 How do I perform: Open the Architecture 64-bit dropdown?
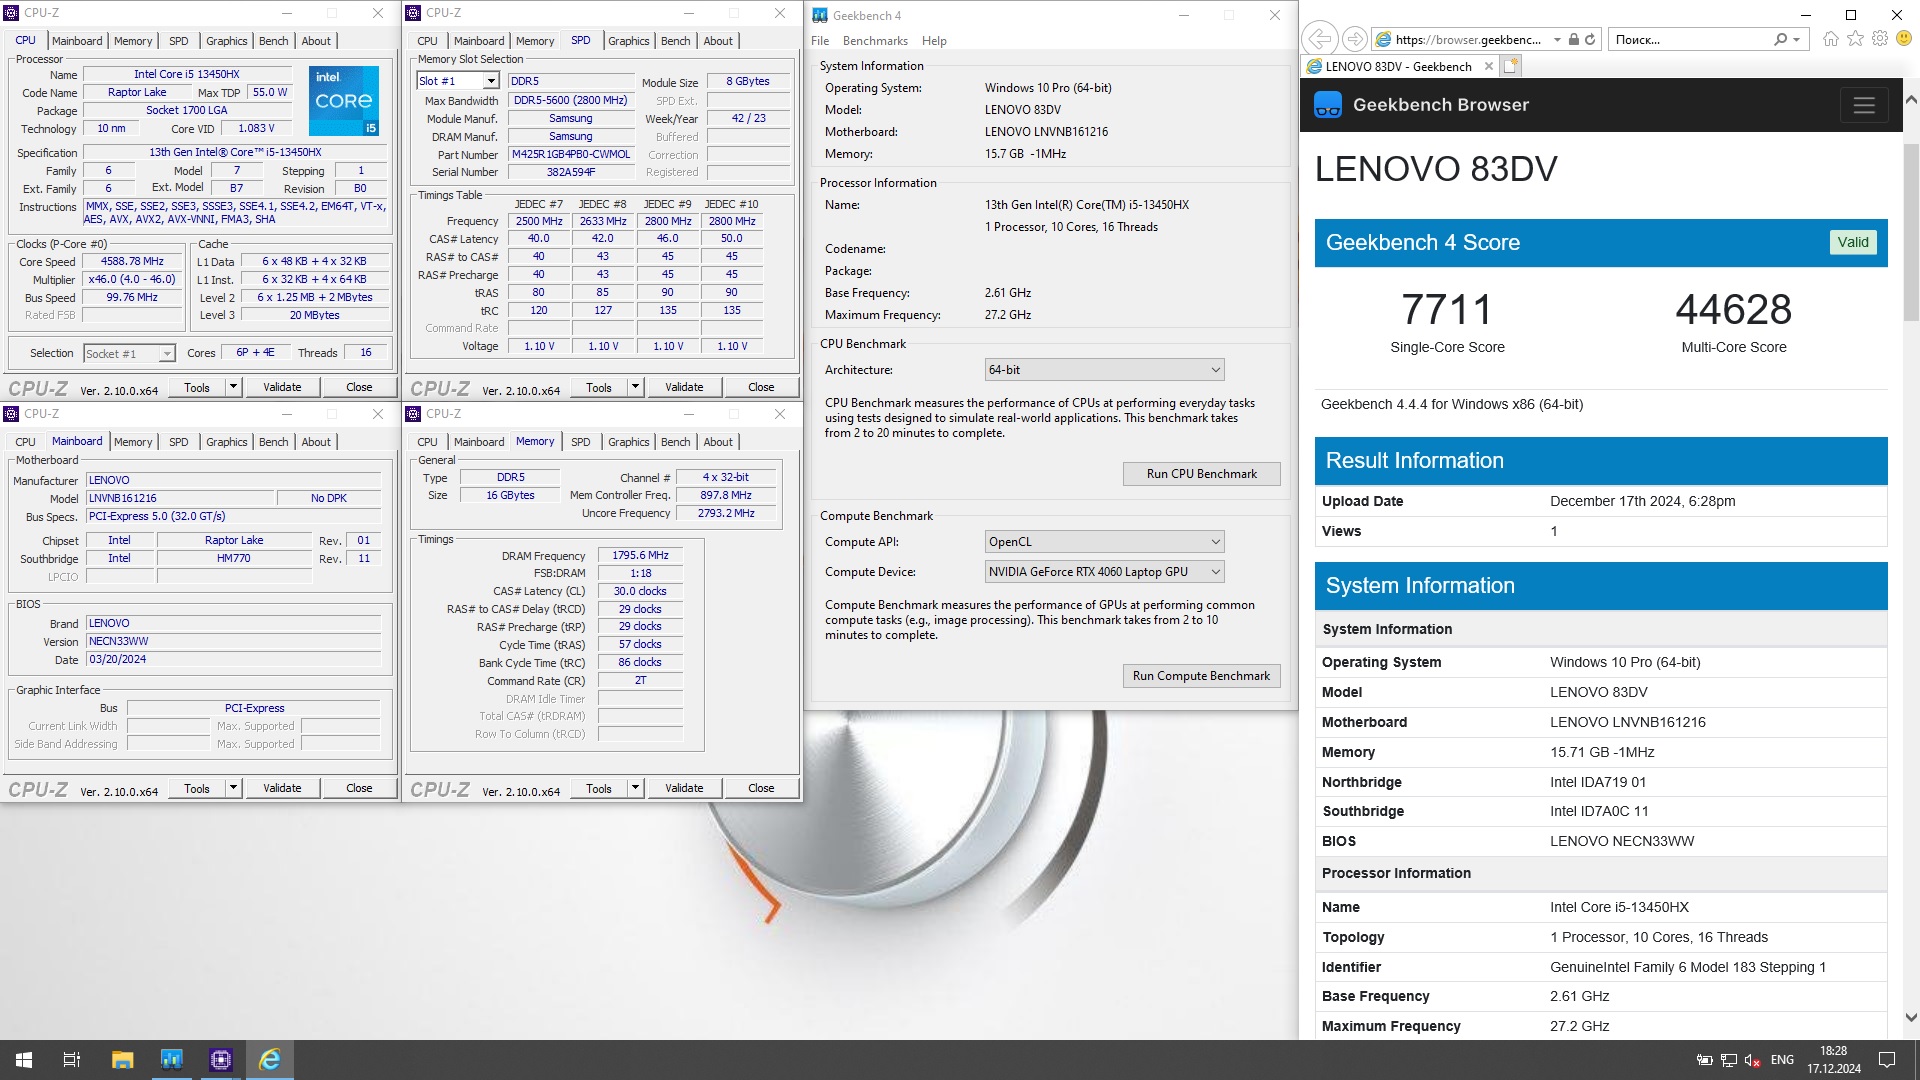click(x=1104, y=370)
